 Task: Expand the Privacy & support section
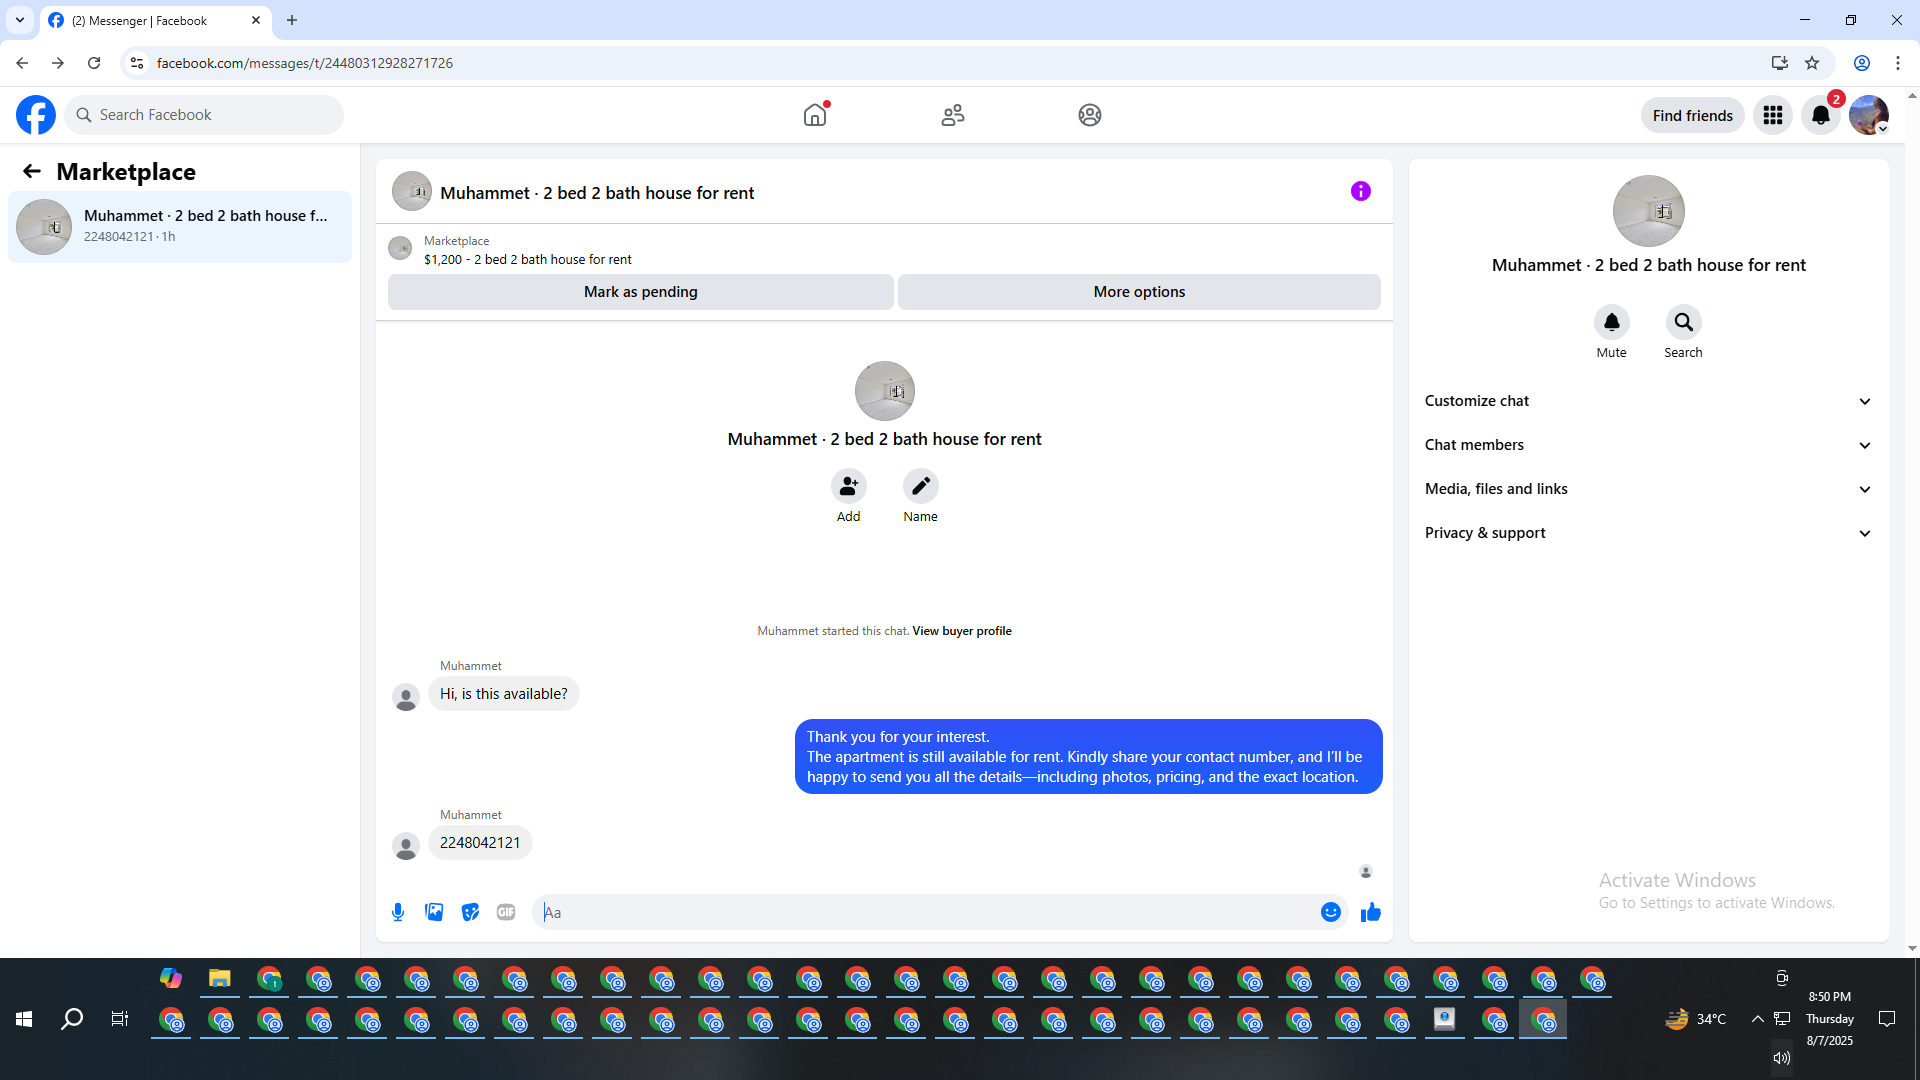[x=1648, y=533]
